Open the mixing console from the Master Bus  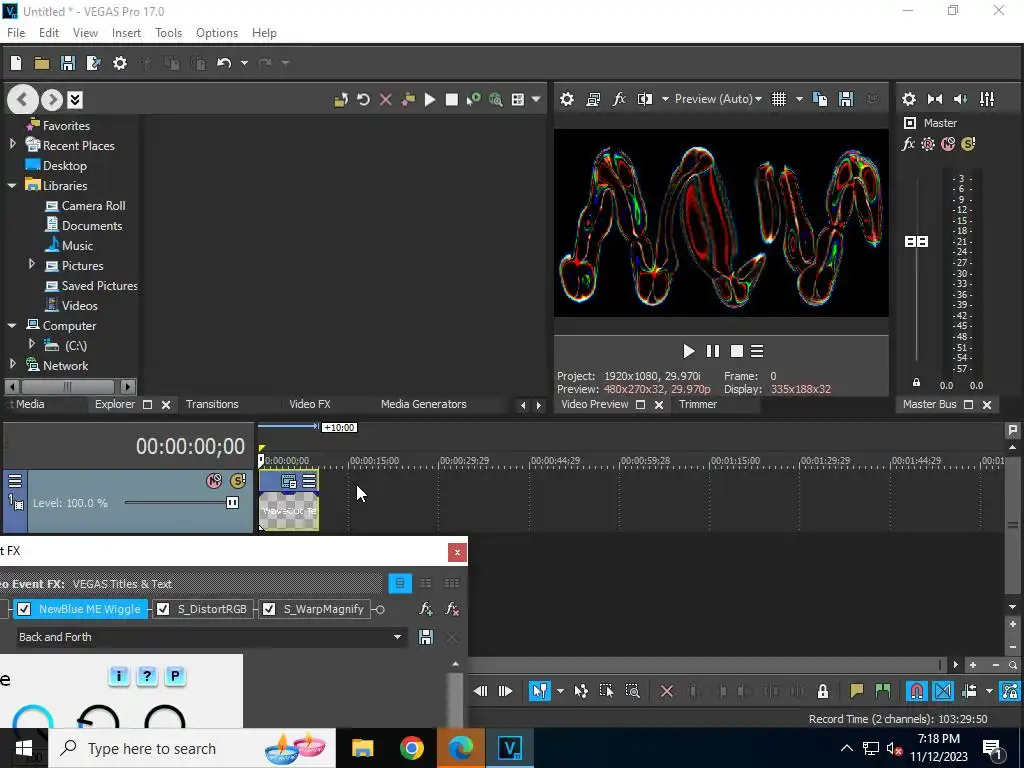point(987,99)
